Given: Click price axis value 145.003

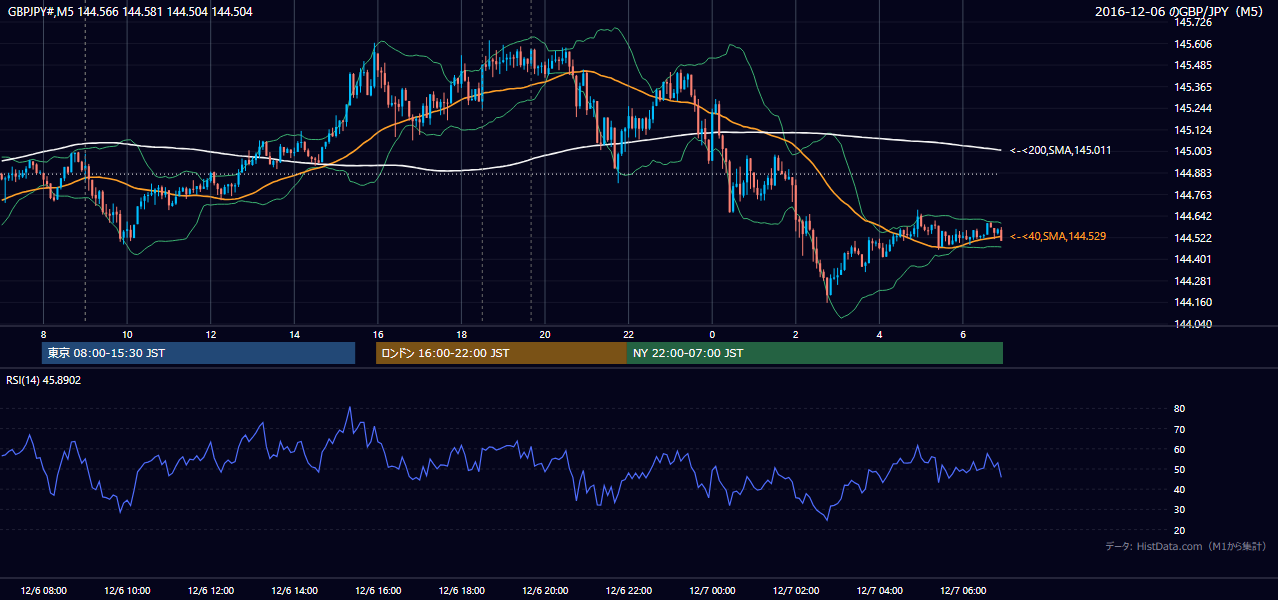Looking at the screenshot, I should coord(1192,151).
